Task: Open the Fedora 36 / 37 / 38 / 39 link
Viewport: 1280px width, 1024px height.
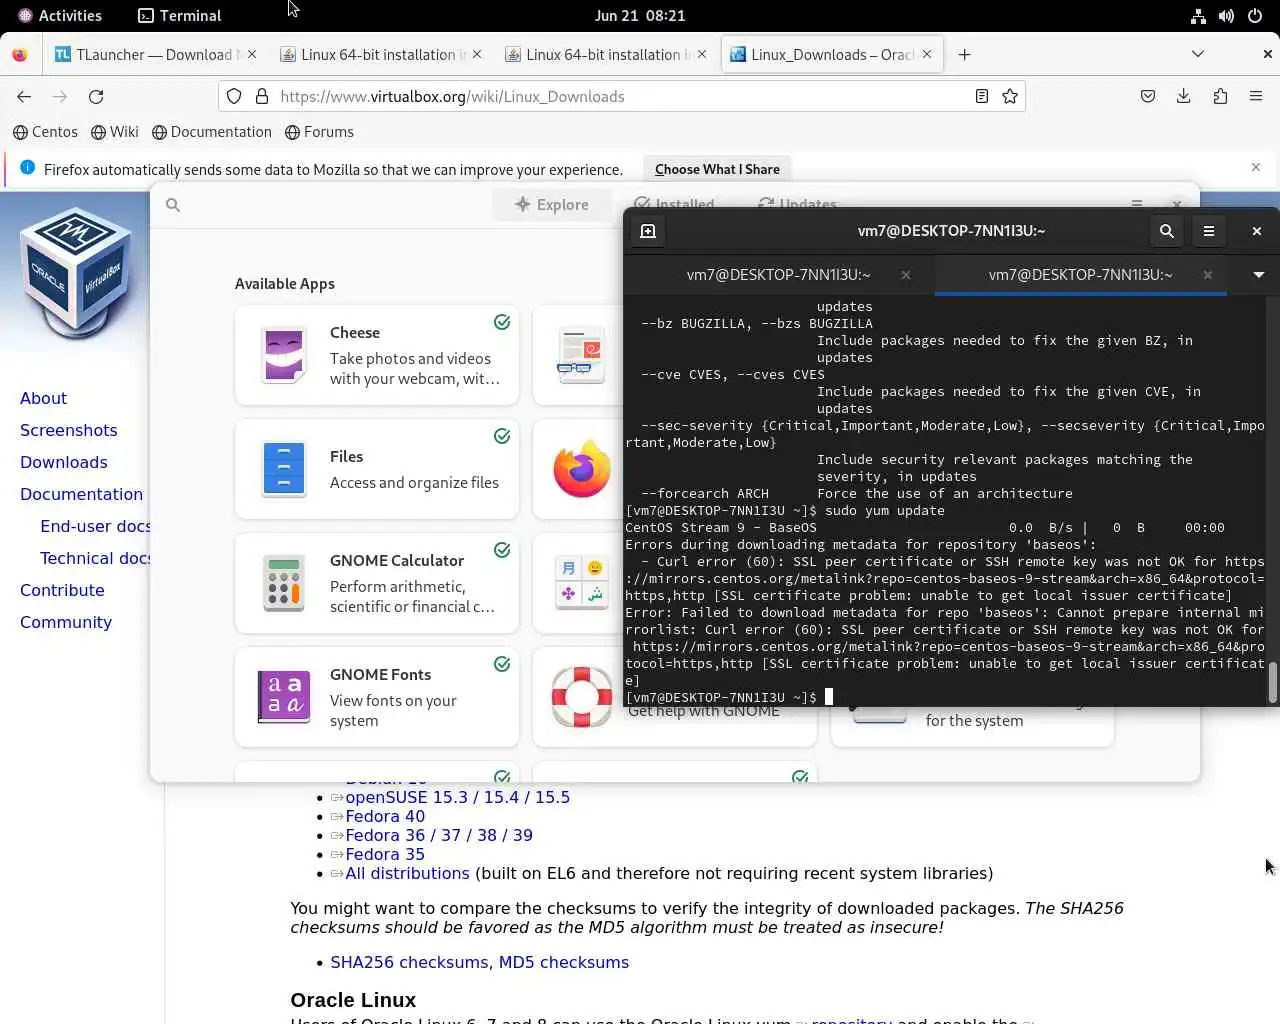Action: coord(439,835)
